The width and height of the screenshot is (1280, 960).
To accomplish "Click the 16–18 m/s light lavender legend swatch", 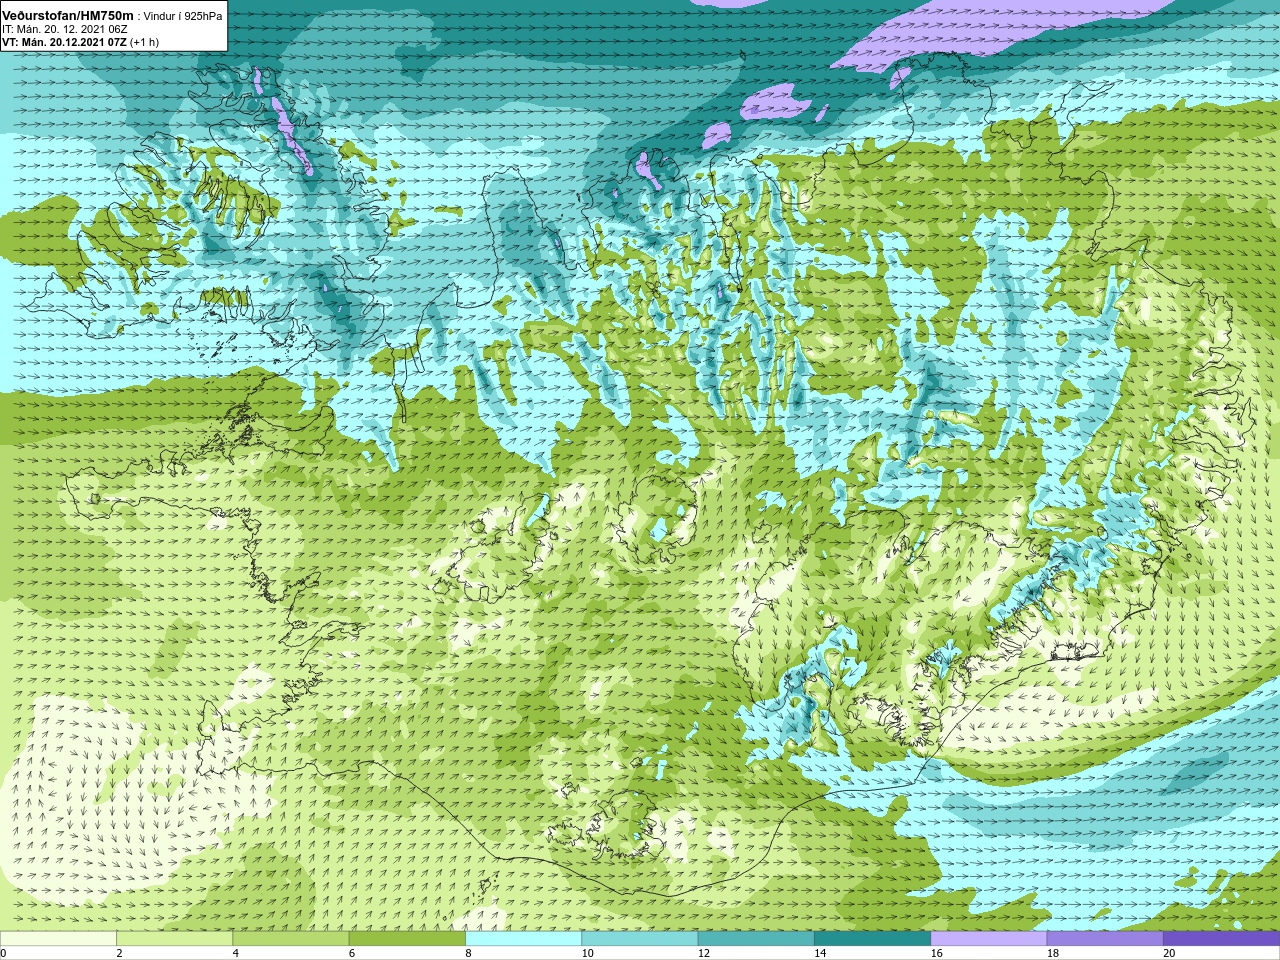I will tap(988, 939).
